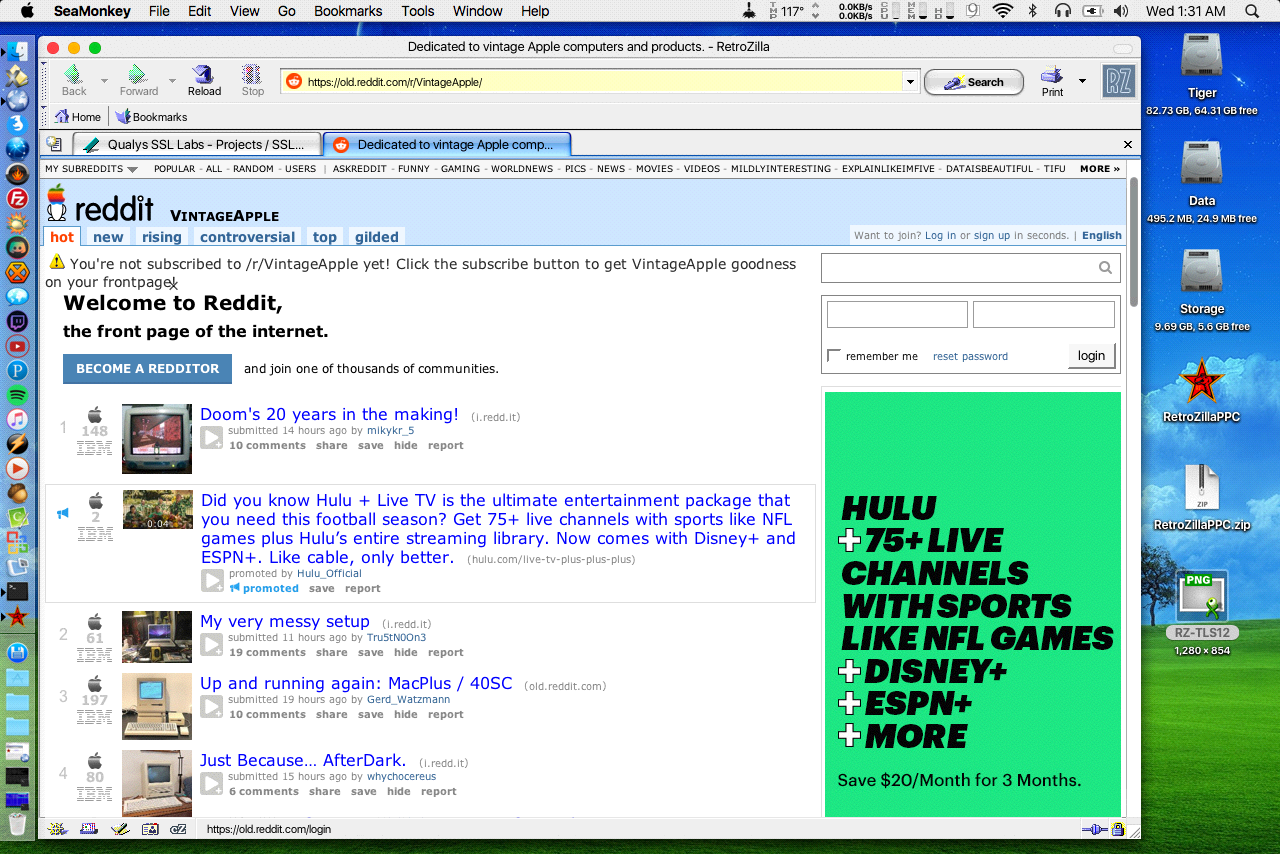Downvote the Doom's 20 years post
This screenshot has height=854, width=1280.
tap(94, 449)
